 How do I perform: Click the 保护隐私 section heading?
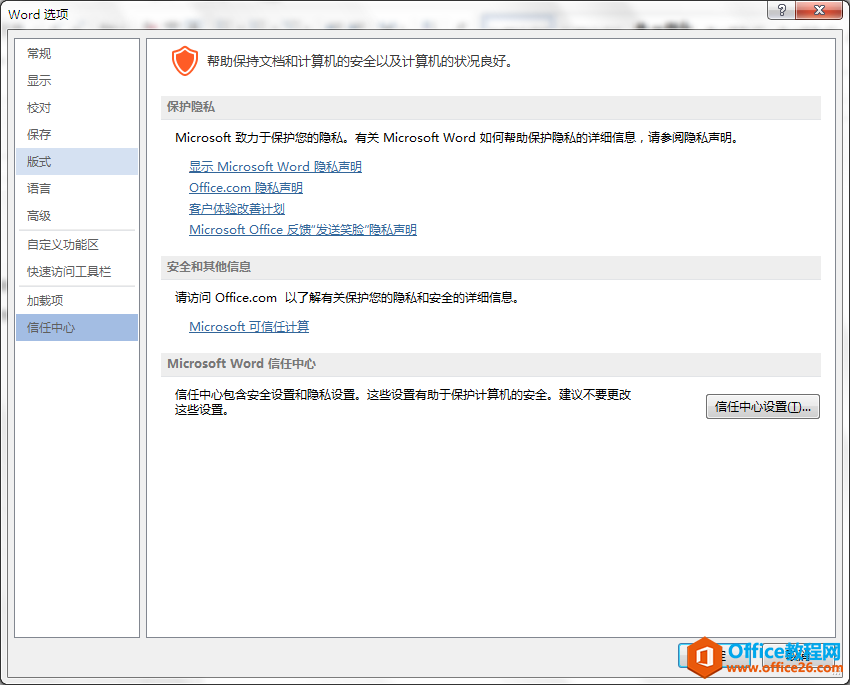191,107
